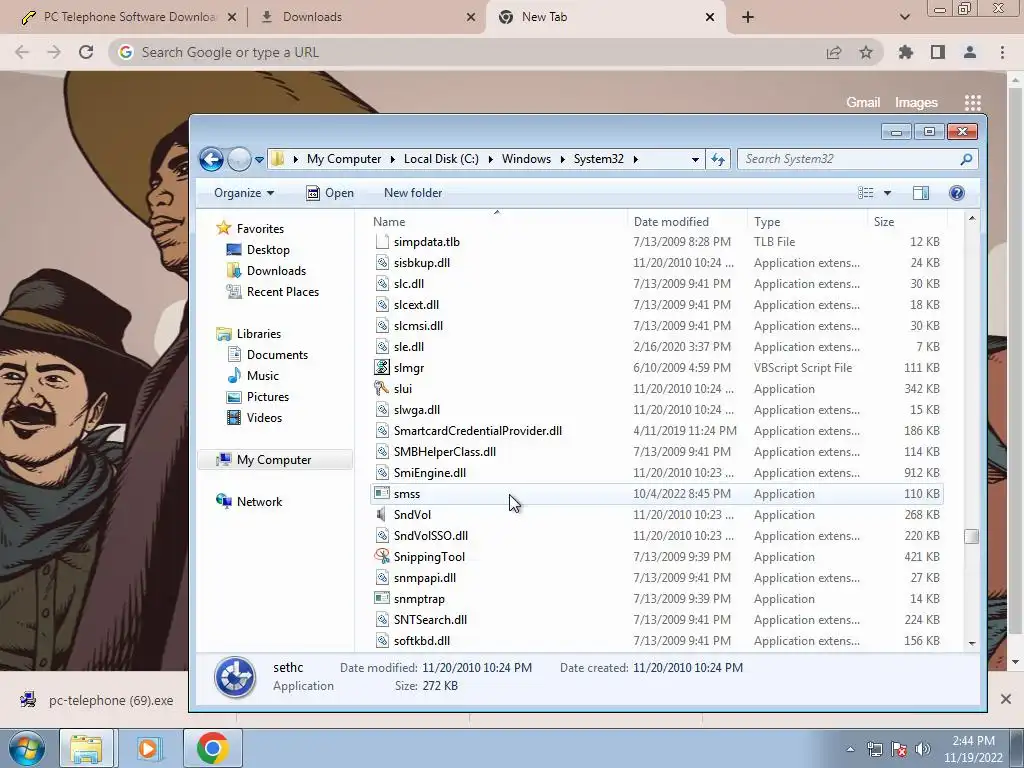Click Local Disk (C:) breadcrumb
The width and height of the screenshot is (1024, 768).
[x=441, y=159]
